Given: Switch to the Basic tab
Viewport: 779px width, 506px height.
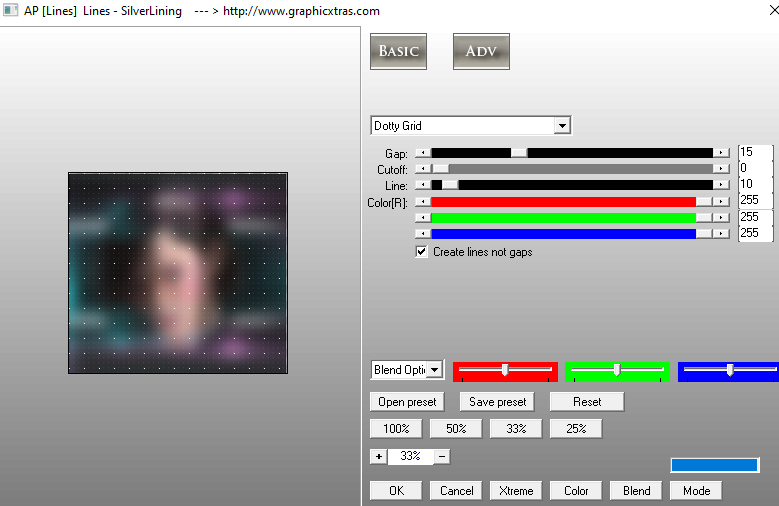Looking at the screenshot, I should [398, 51].
